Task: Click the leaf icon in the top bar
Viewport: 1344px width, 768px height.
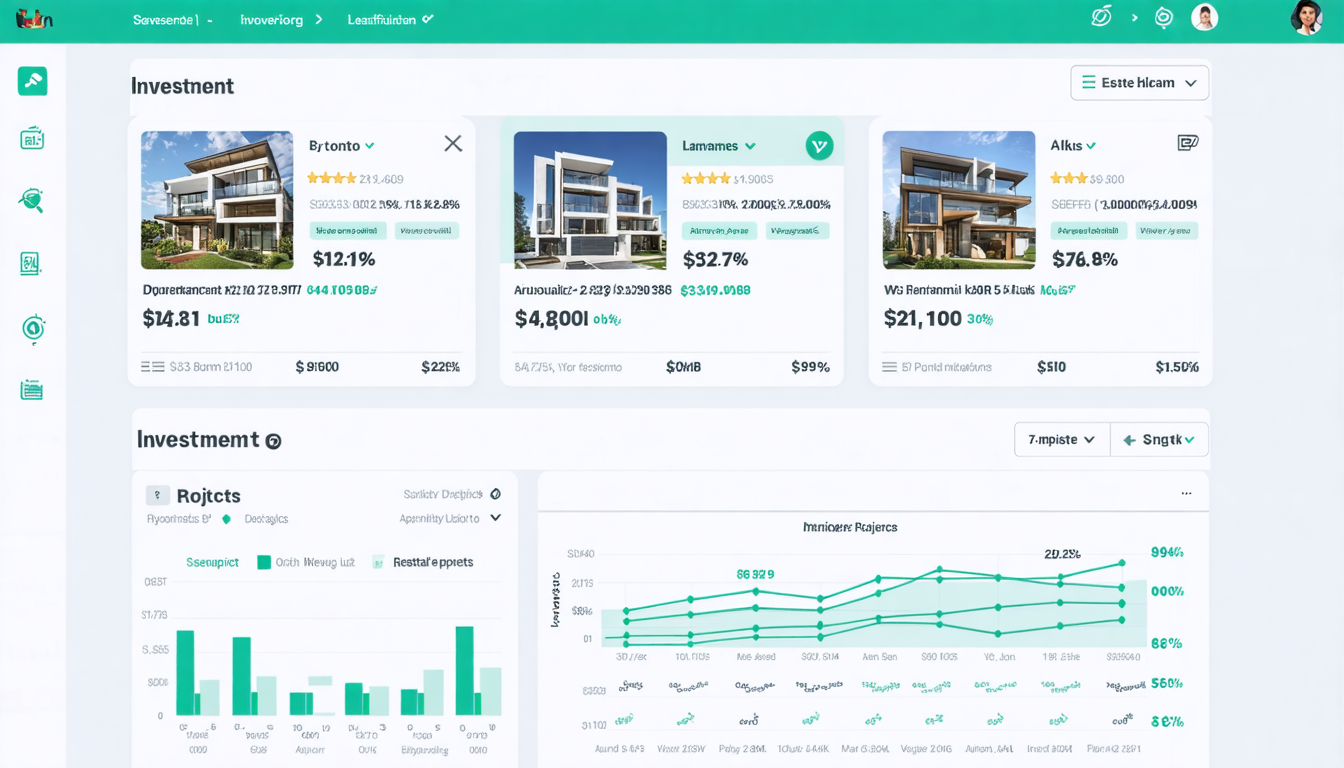Action: [1101, 17]
